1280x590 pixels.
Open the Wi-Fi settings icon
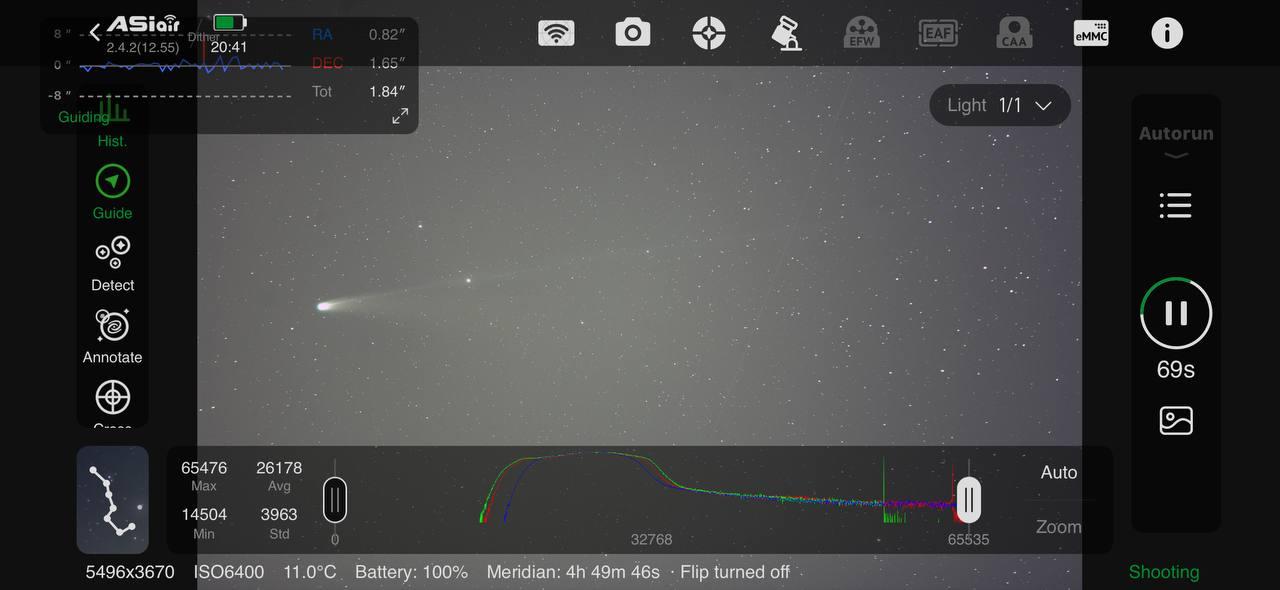point(556,33)
